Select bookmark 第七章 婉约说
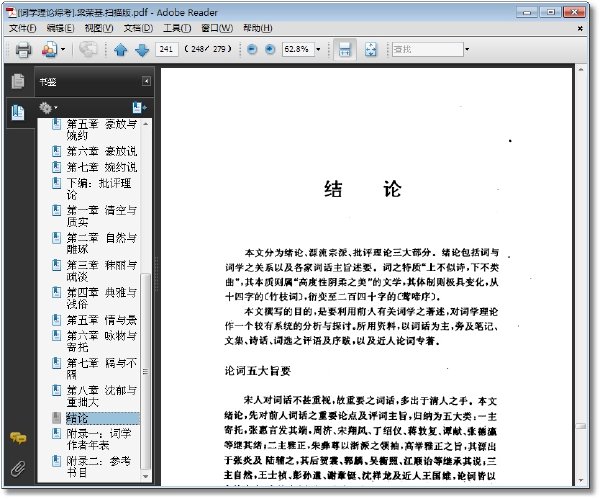600x499 pixels. (x=101, y=167)
